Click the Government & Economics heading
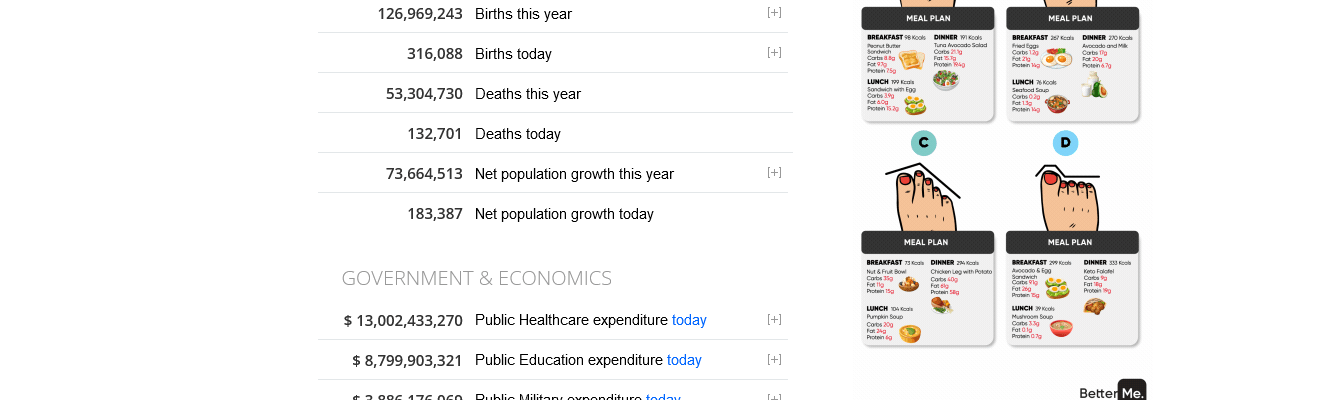The height and width of the screenshot is (400, 1341). pos(476,278)
